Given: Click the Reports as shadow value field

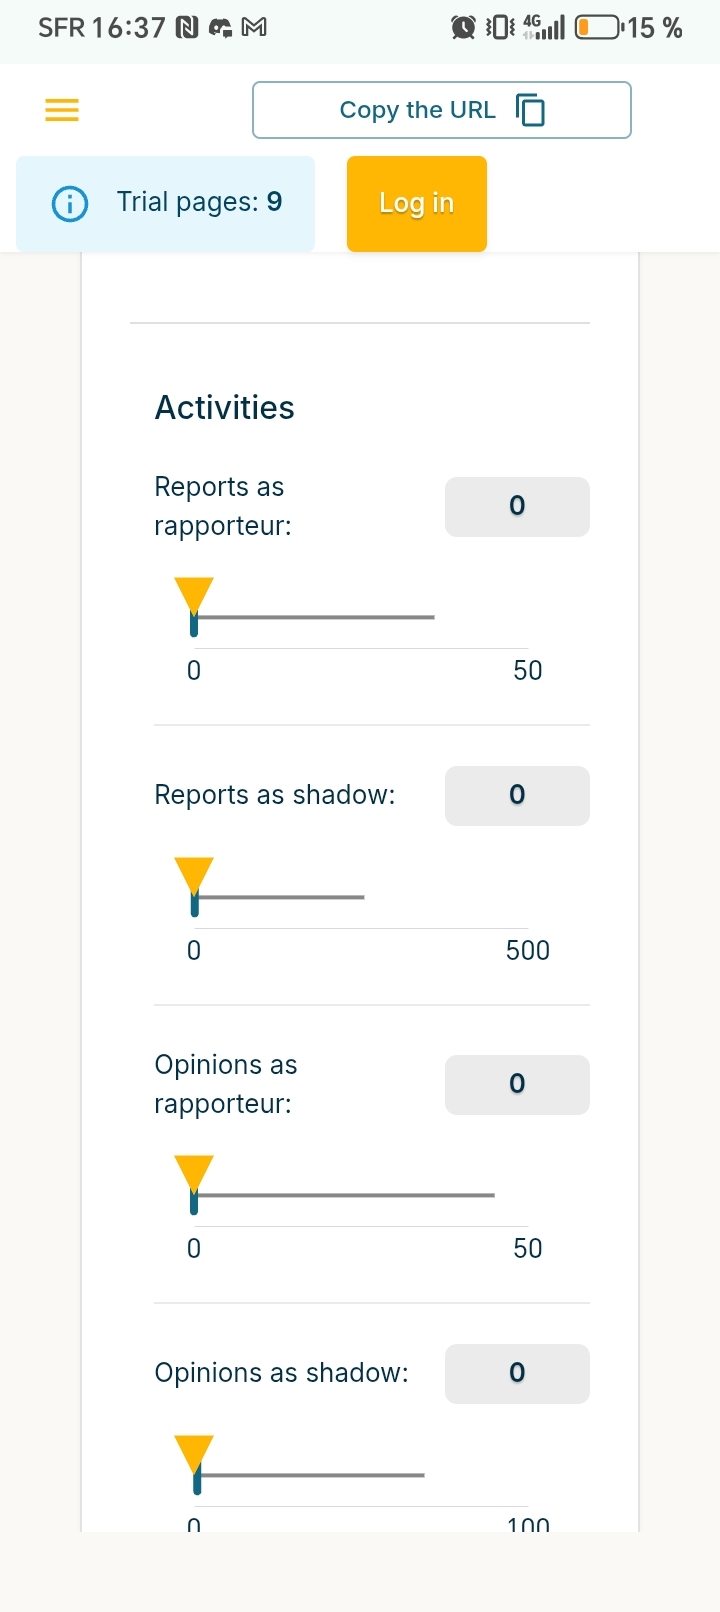Looking at the screenshot, I should click(x=517, y=796).
